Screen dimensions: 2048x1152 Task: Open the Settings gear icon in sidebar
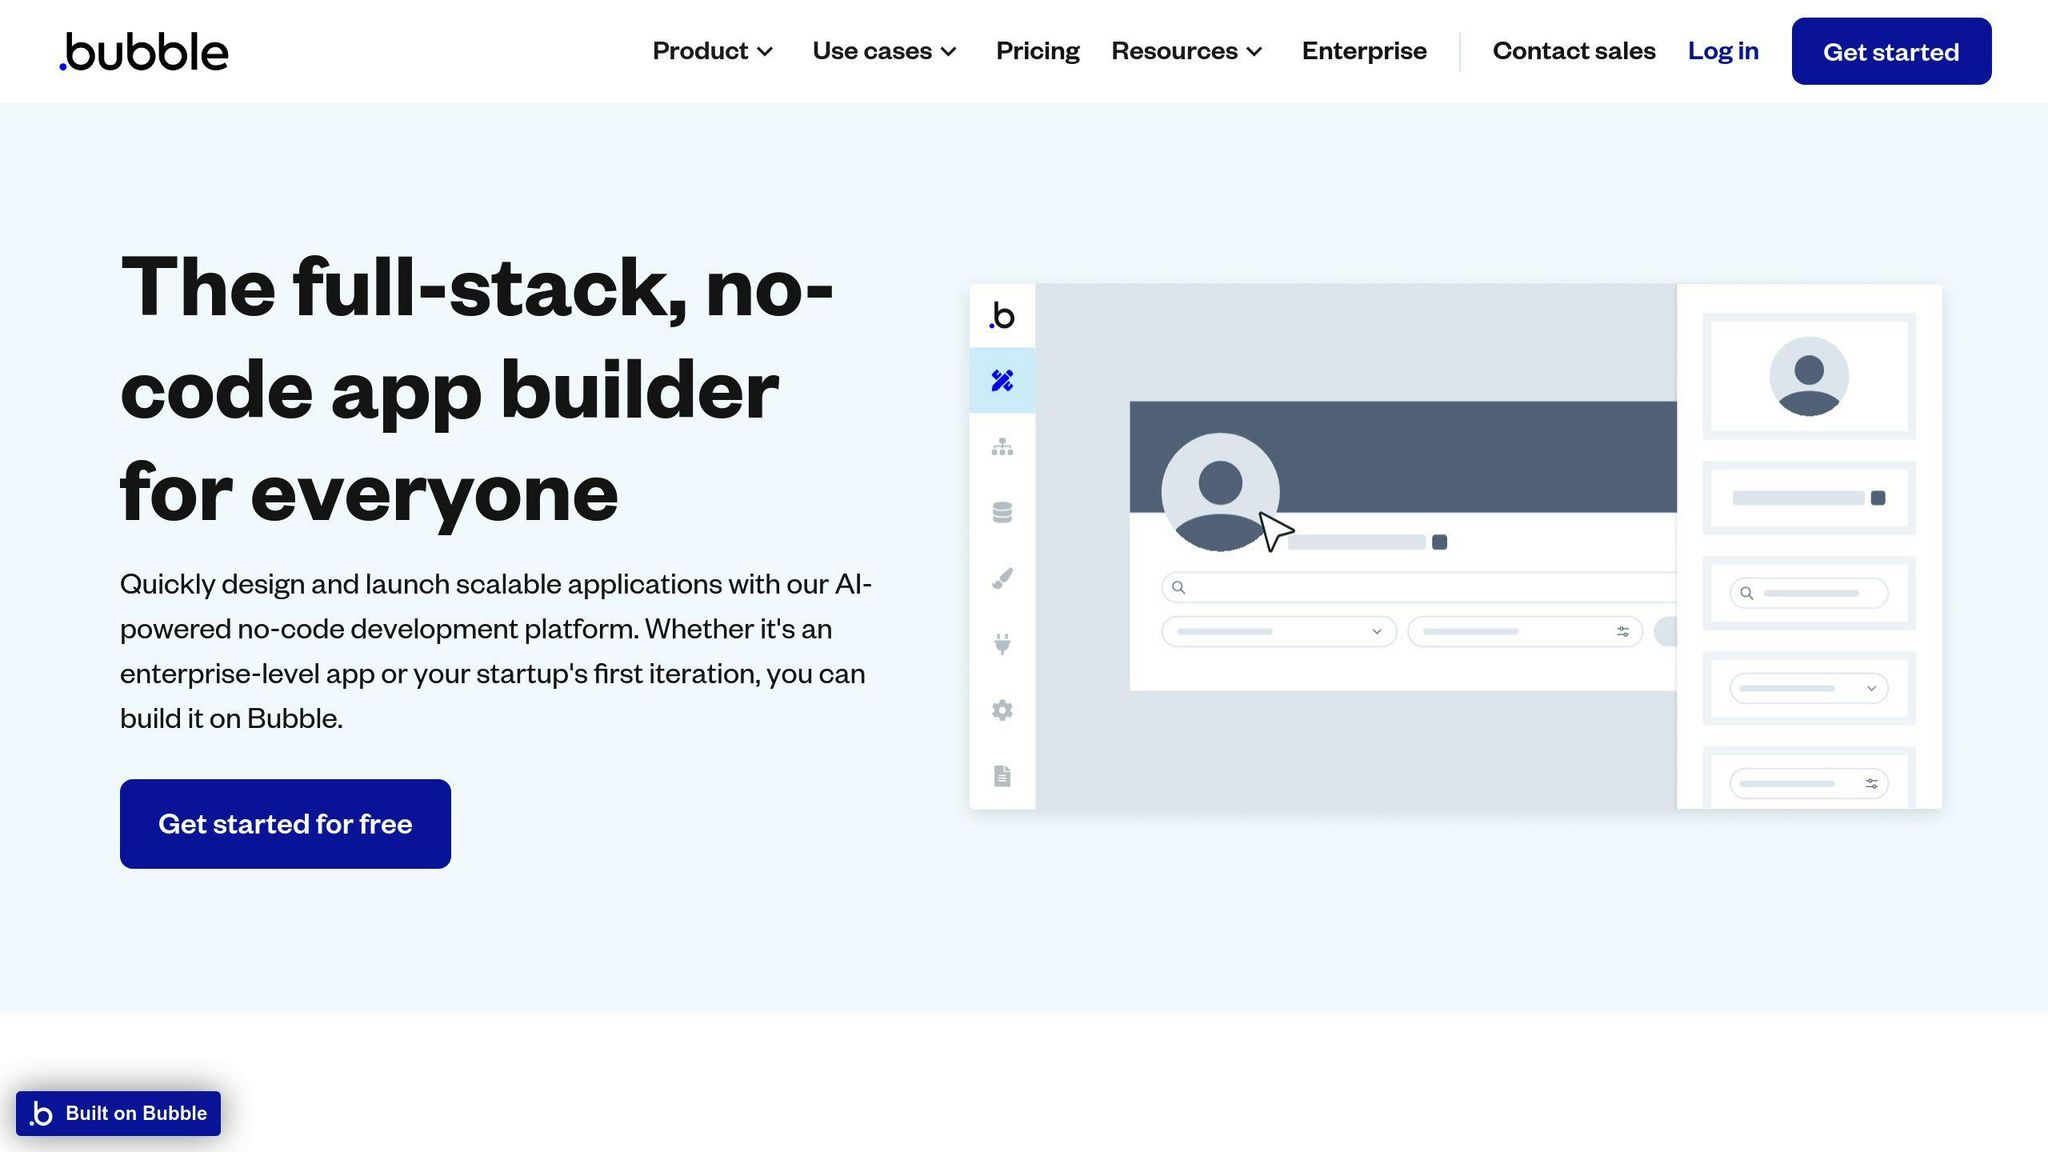[1002, 710]
